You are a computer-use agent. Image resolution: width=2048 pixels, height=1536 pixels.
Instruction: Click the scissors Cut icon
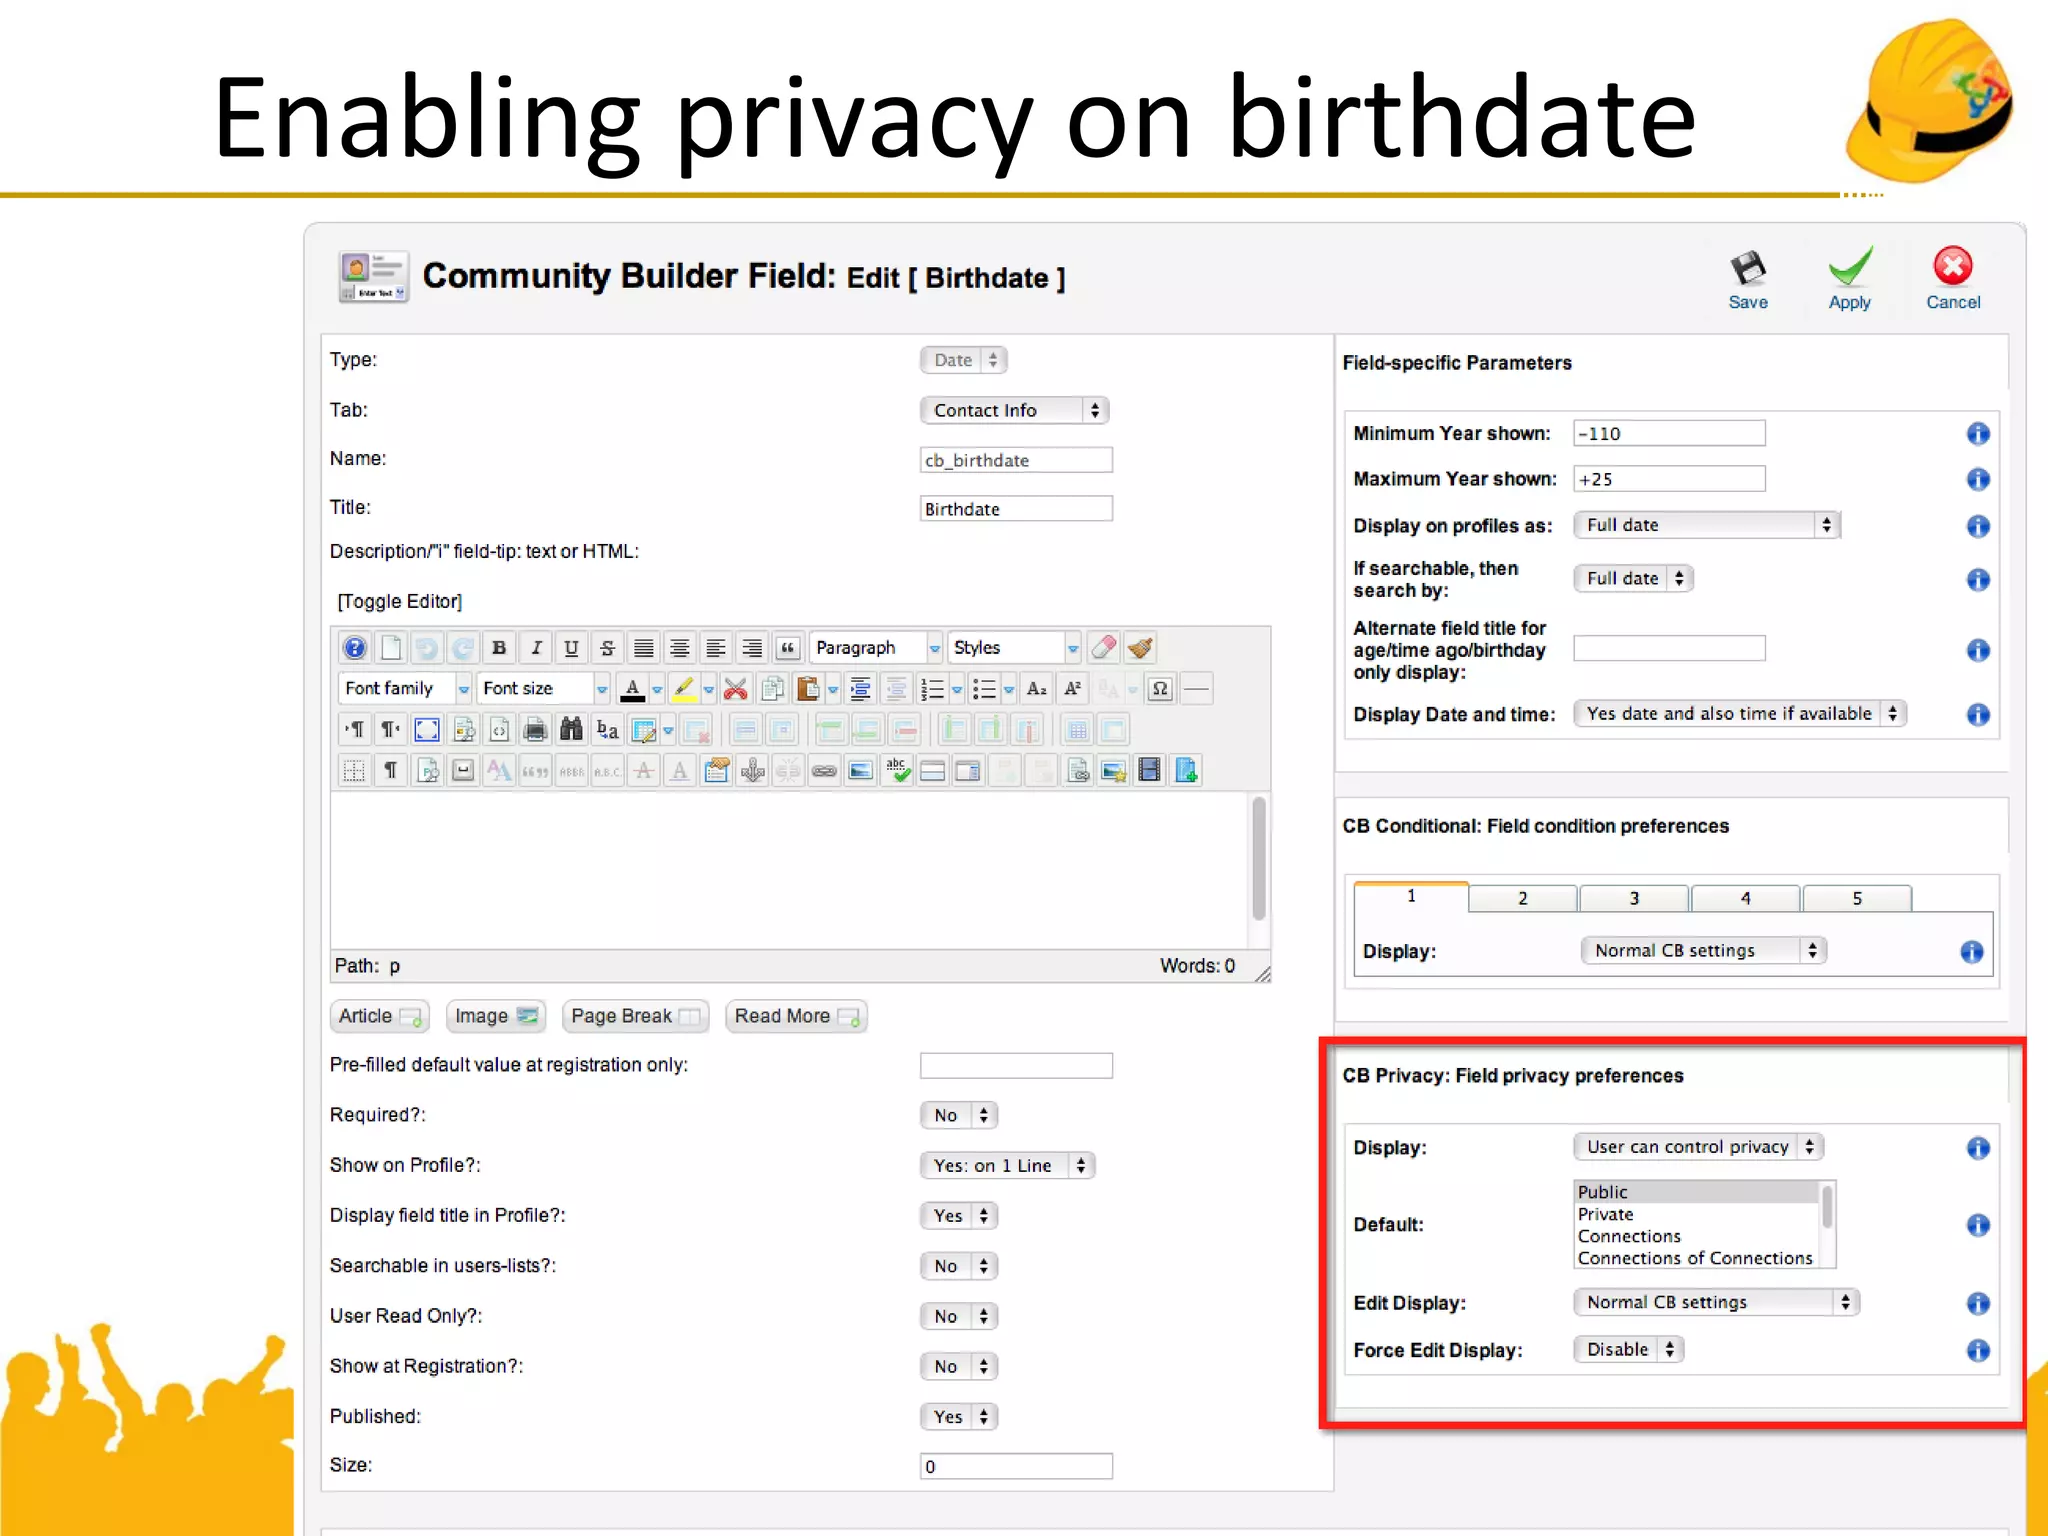(736, 689)
